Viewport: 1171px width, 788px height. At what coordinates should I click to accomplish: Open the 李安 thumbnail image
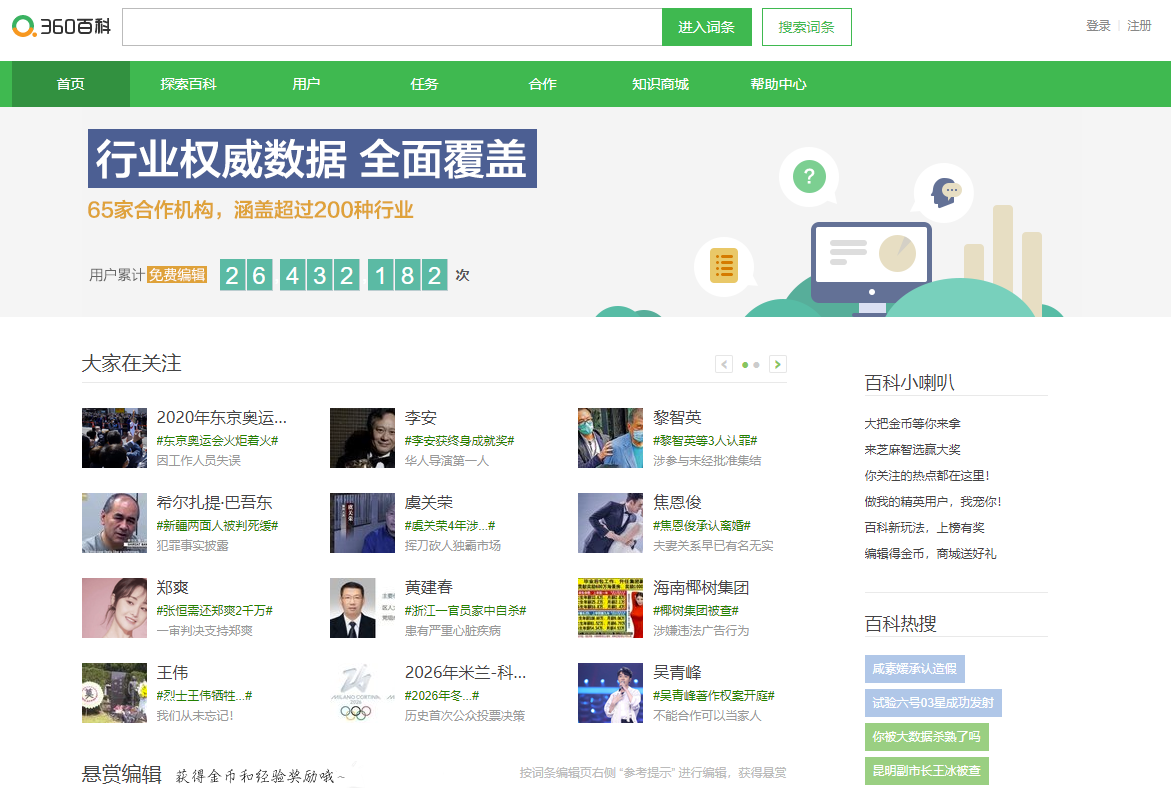point(362,438)
